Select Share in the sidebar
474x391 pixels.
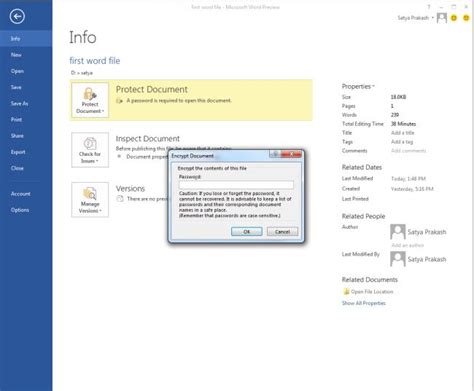coord(26,136)
